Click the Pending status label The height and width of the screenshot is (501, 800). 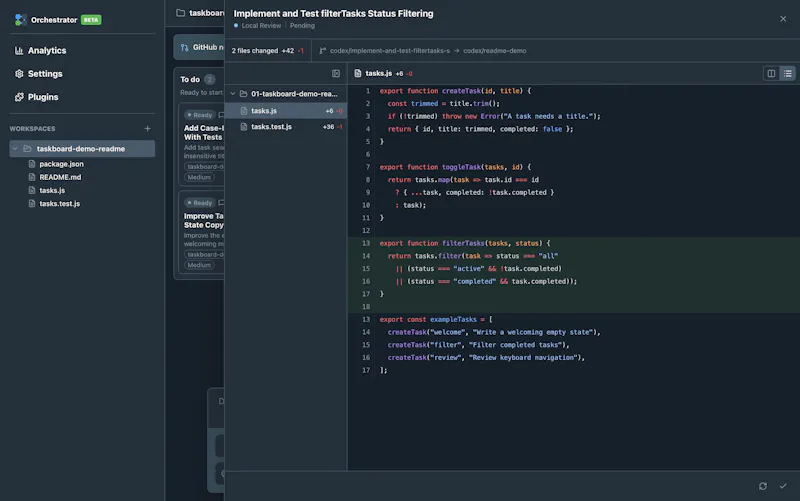[302, 26]
